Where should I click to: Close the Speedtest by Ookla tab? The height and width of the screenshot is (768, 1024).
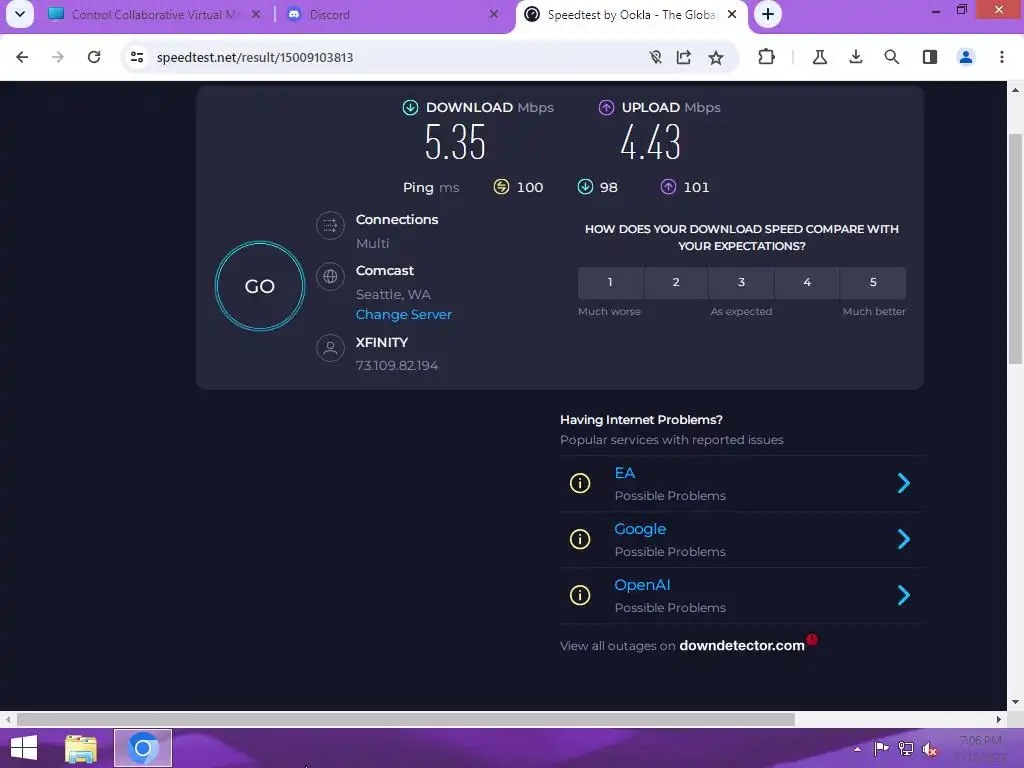pos(732,14)
